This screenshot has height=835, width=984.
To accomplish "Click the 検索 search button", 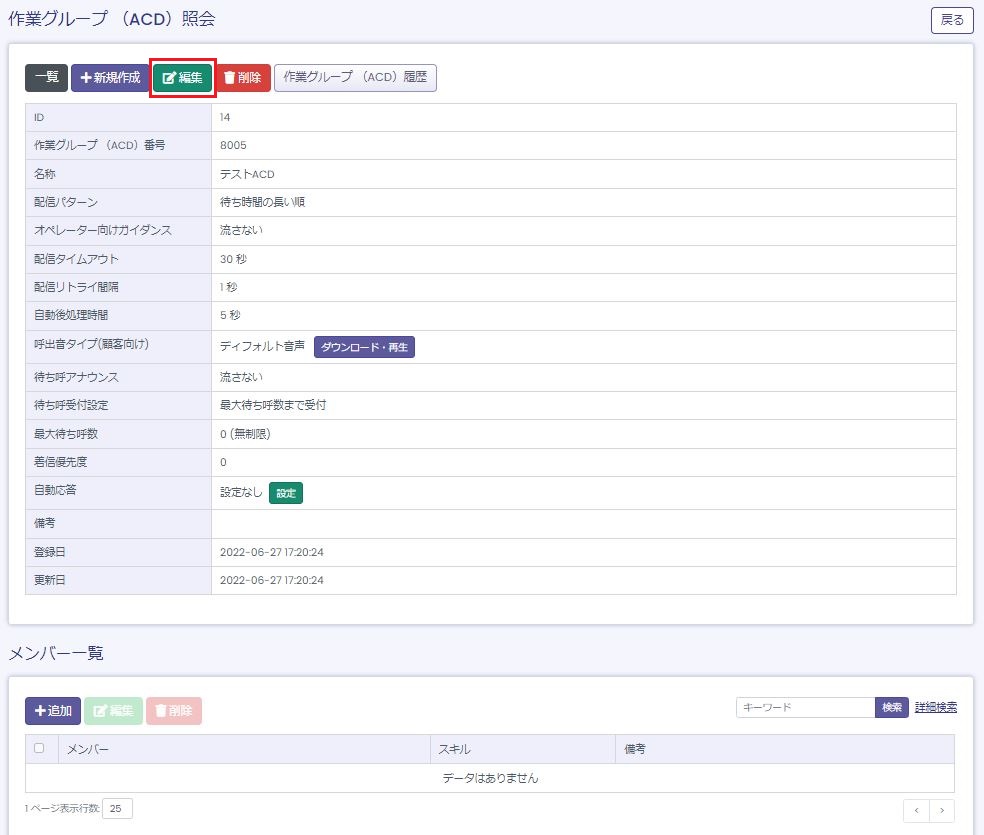I will [x=892, y=707].
